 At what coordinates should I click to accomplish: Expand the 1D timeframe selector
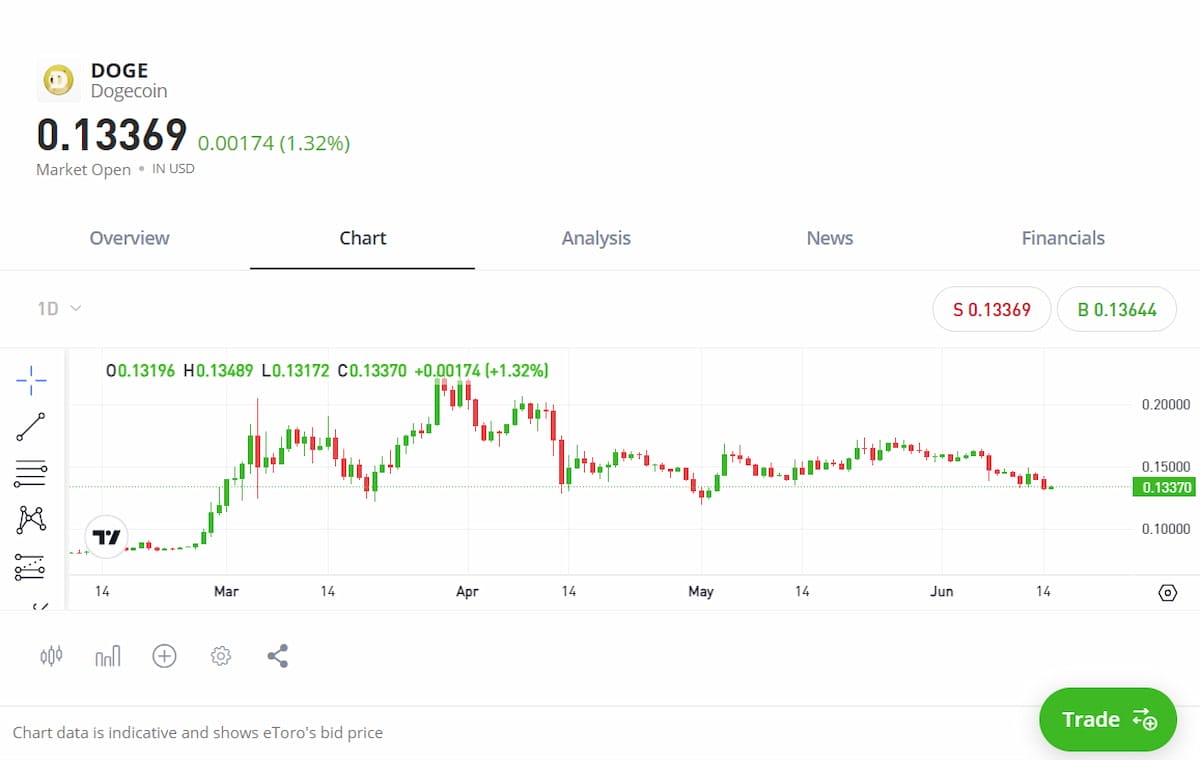tap(60, 308)
